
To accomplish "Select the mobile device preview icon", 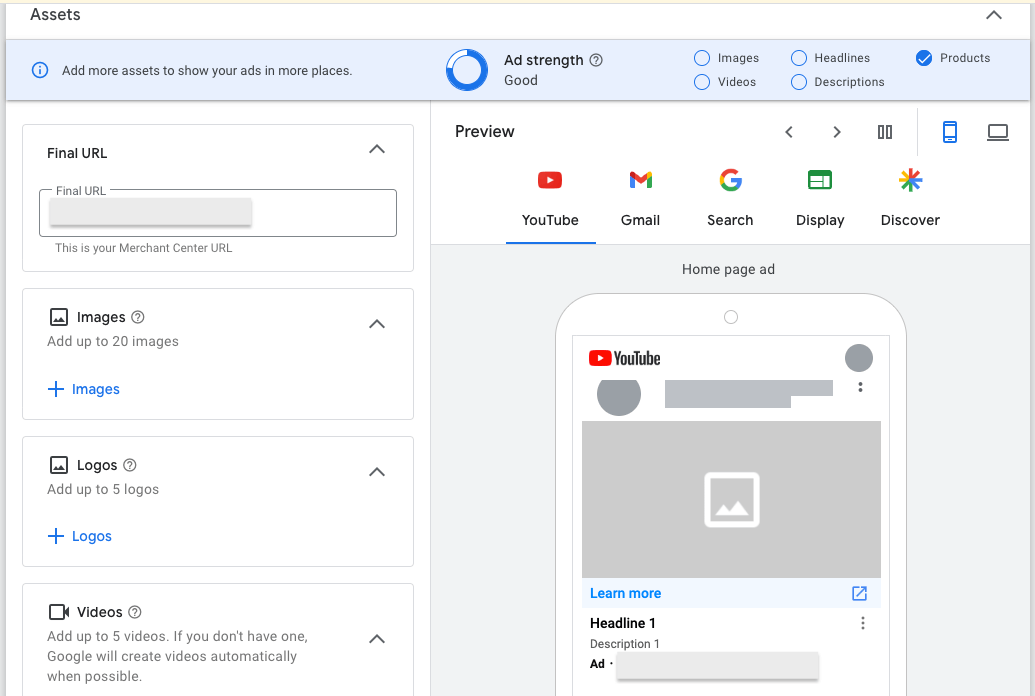I will [949, 131].
